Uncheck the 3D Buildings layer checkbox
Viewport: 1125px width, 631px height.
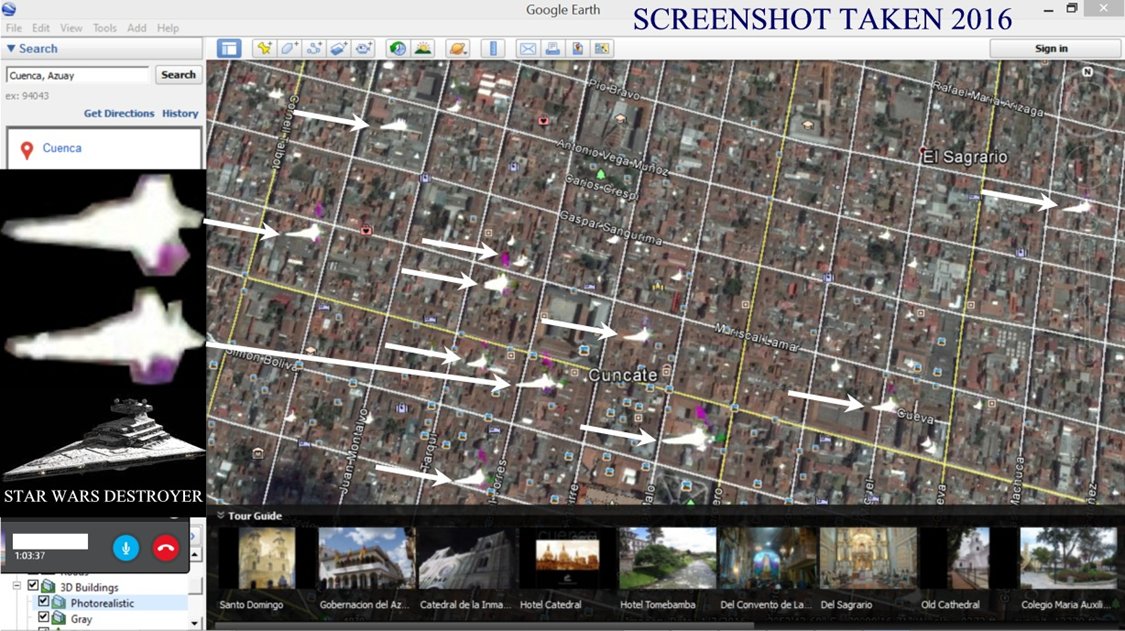click(33, 586)
